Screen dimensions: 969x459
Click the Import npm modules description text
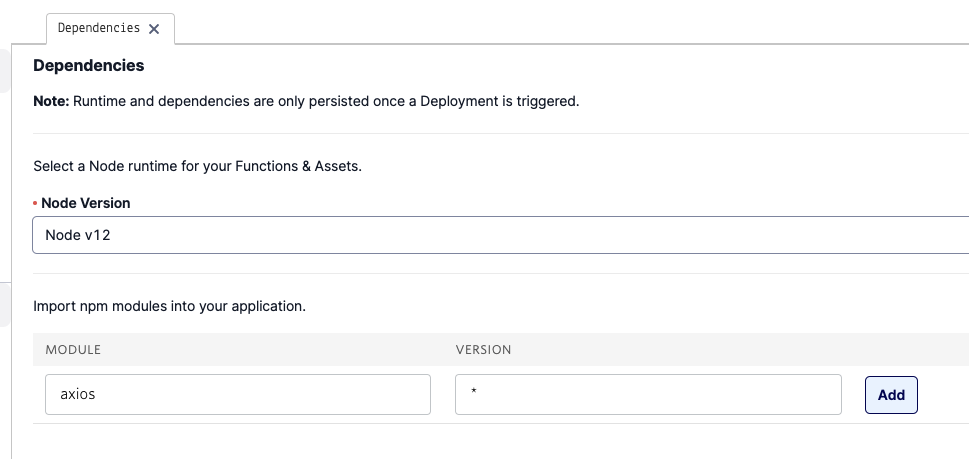click(x=169, y=306)
